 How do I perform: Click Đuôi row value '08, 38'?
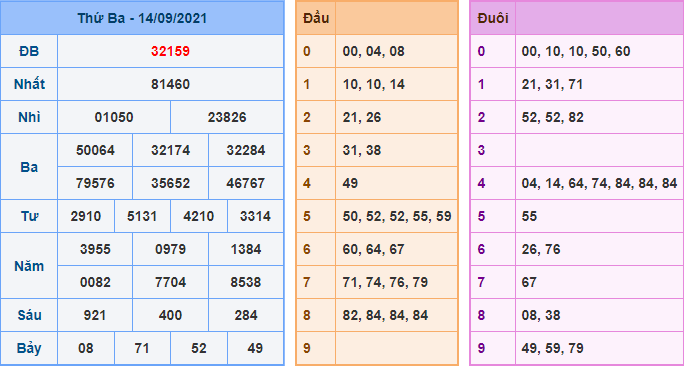(541, 315)
